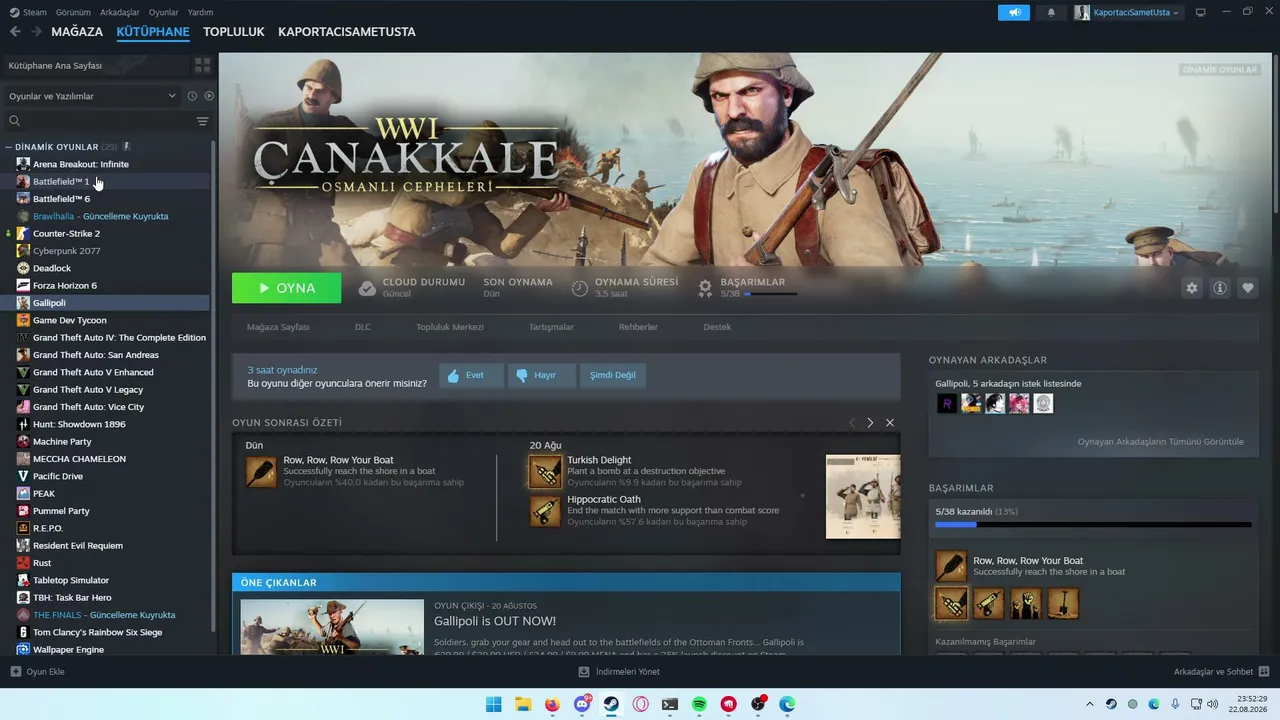This screenshot has height=720, width=1280.
Task: Open the Row, Row, Row Your Boat achievement icon in summary
Action: (261, 472)
